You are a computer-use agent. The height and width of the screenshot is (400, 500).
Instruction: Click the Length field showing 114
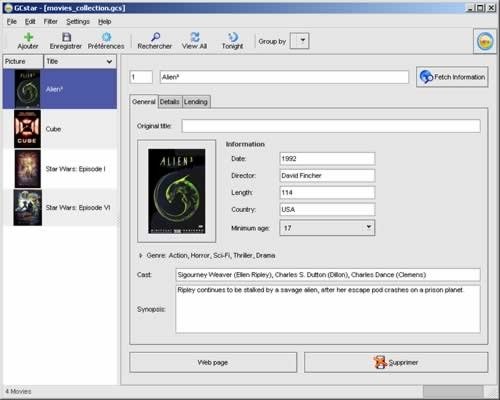327,193
